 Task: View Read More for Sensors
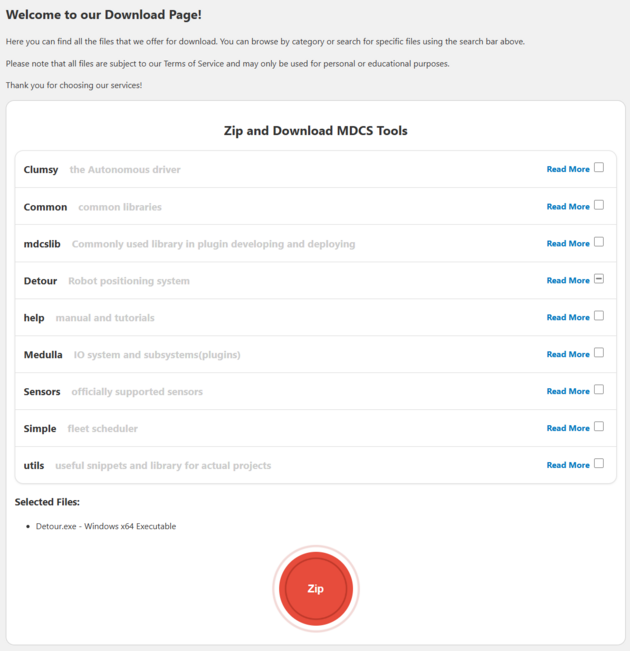coord(568,392)
